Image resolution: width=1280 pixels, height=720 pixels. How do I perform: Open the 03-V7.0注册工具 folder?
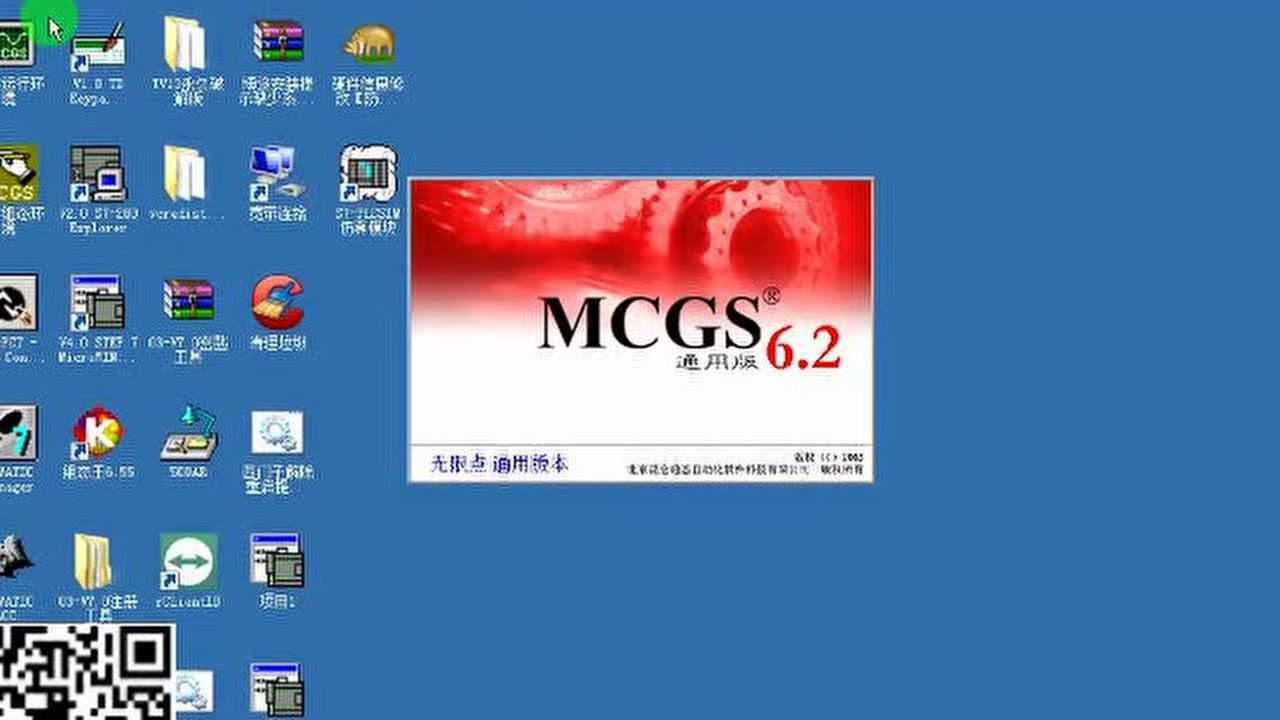click(92, 560)
